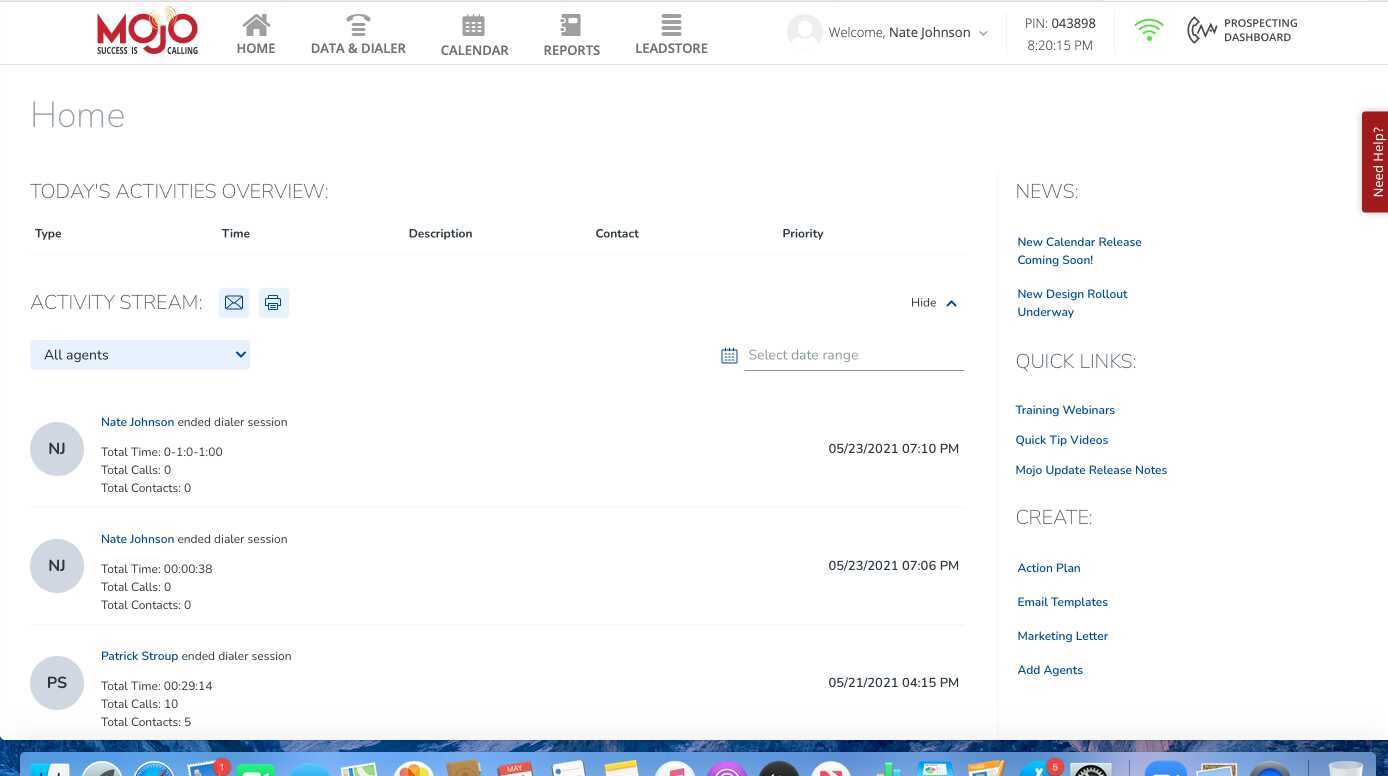
Task: Open the All agents dropdown
Action: pos(140,355)
